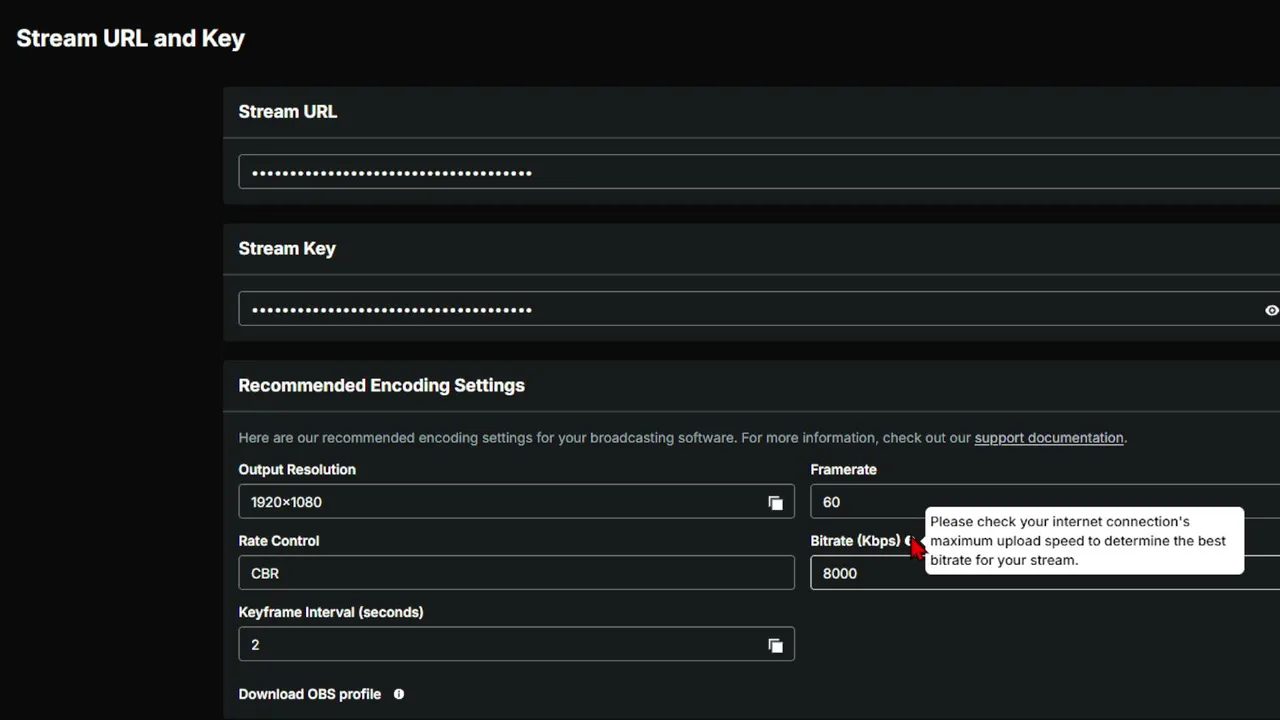Click the Stream URL and Key heading

point(130,39)
